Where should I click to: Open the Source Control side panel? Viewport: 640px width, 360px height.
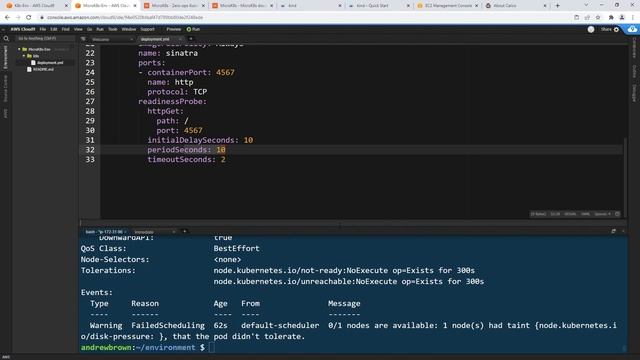tap(6, 88)
